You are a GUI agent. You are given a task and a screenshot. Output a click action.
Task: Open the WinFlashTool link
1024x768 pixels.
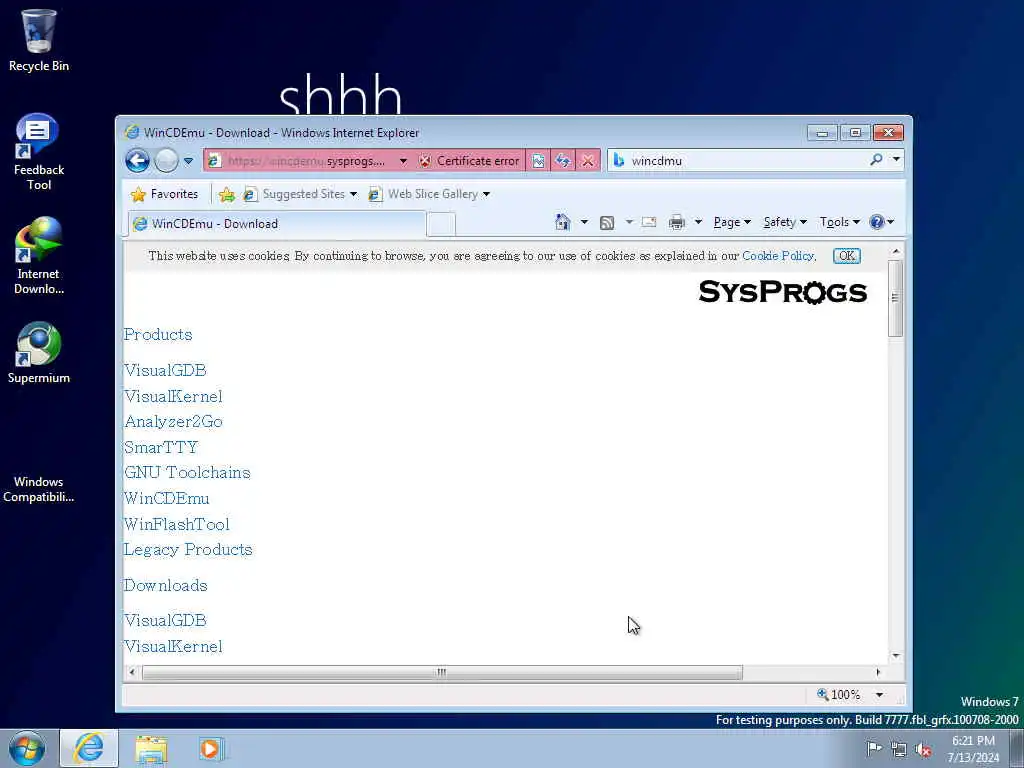coord(177,524)
